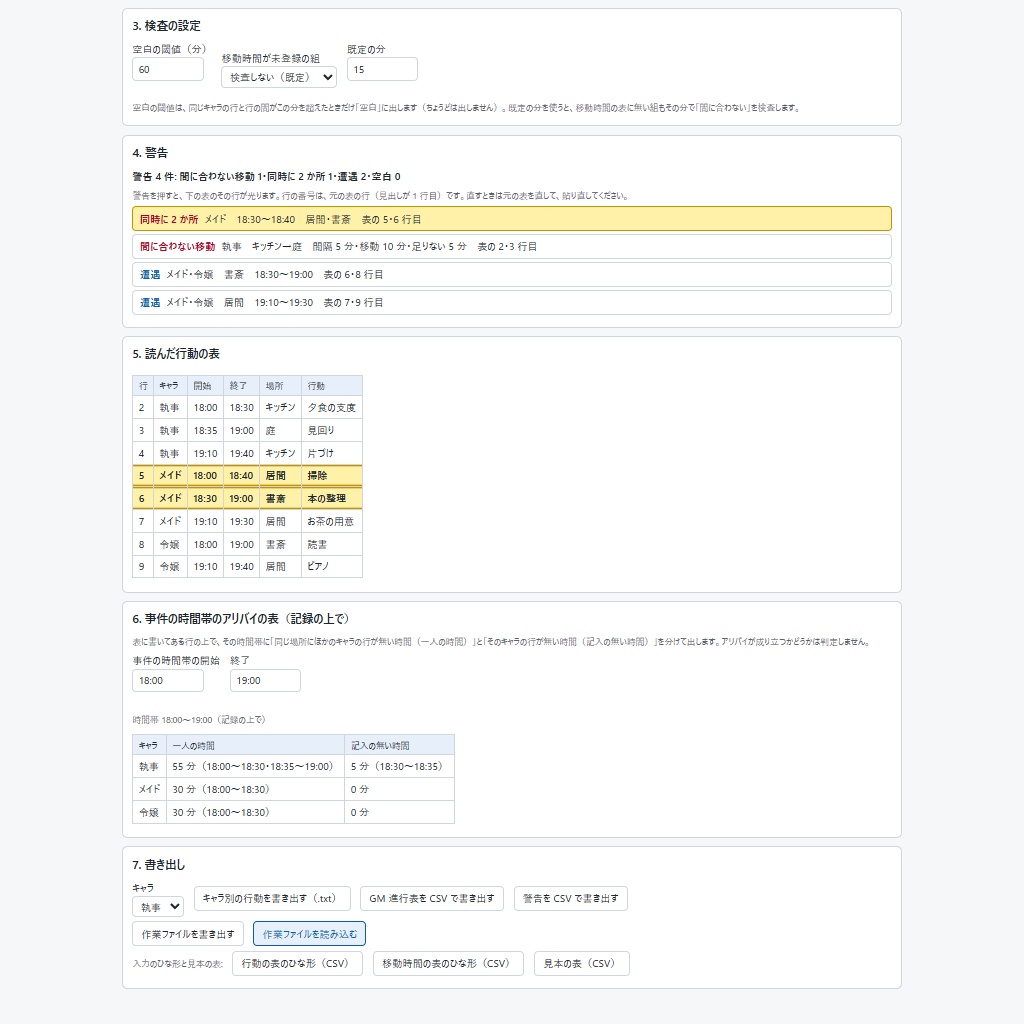Click the 終了 time field showing 19:00
The width and height of the screenshot is (1024, 1024).
click(x=265, y=680)
